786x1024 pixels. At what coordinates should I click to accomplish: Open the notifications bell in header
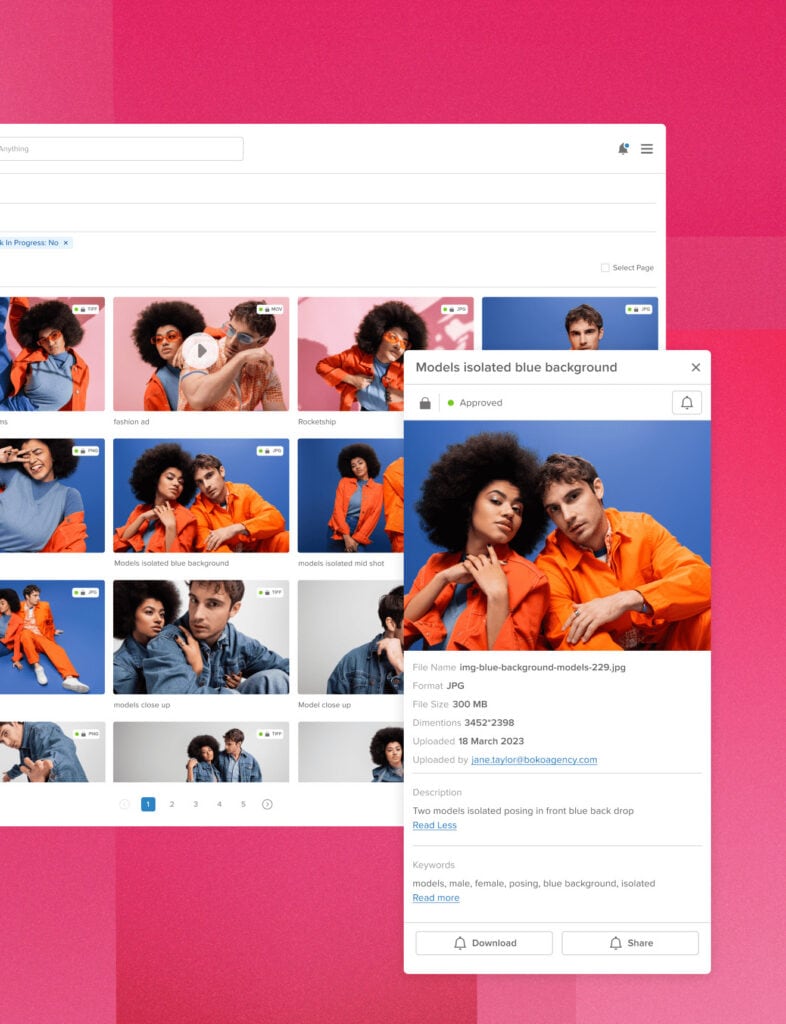coord(623,149)
